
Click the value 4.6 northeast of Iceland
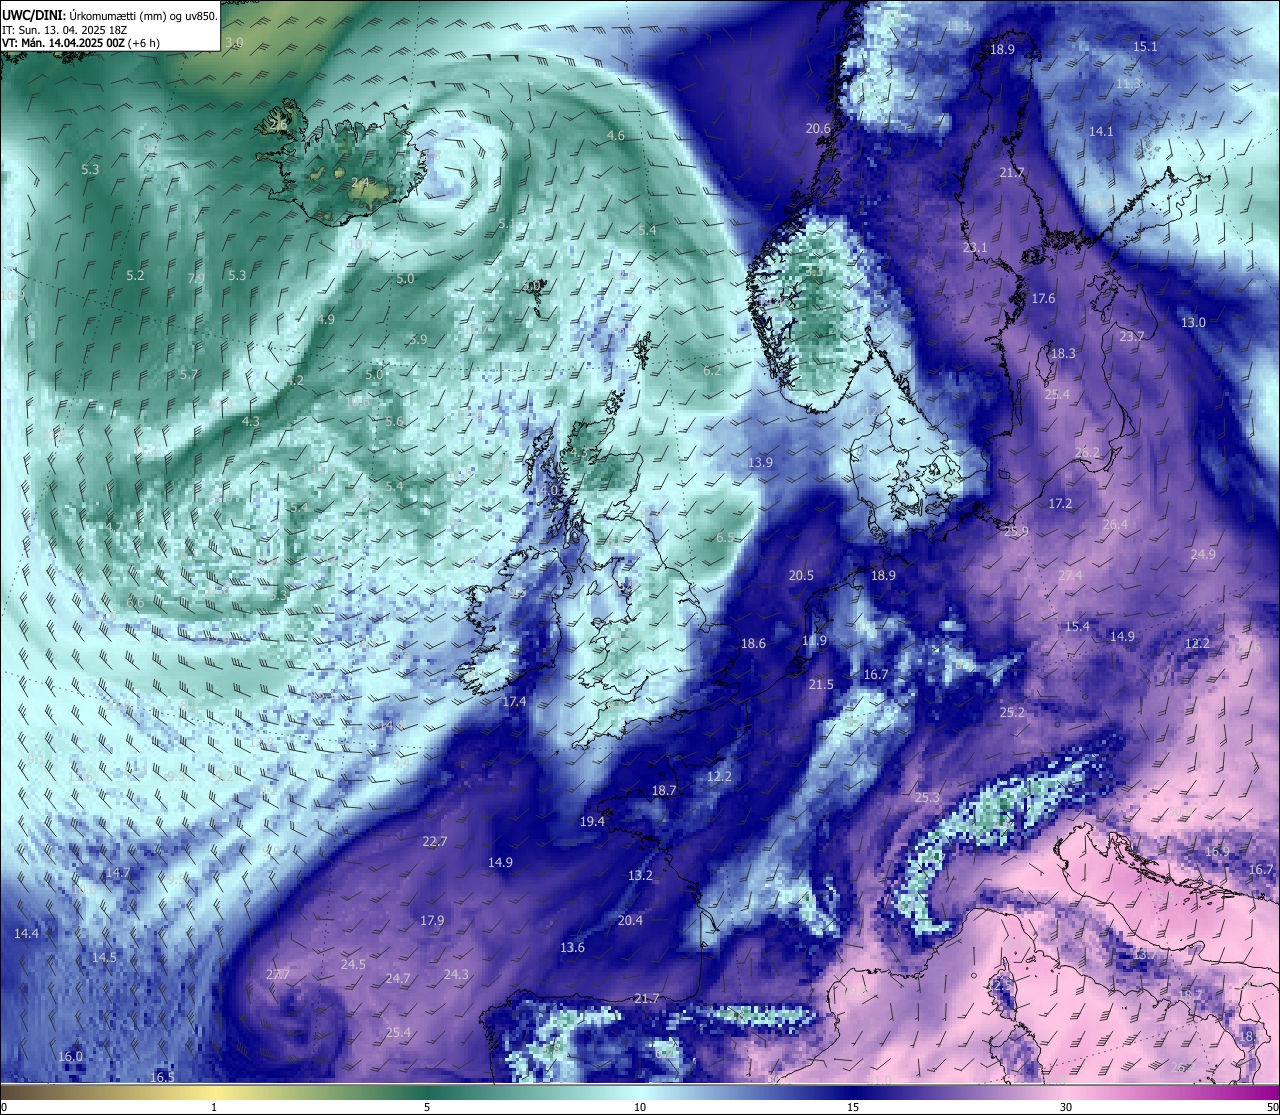tap(616, 136)
